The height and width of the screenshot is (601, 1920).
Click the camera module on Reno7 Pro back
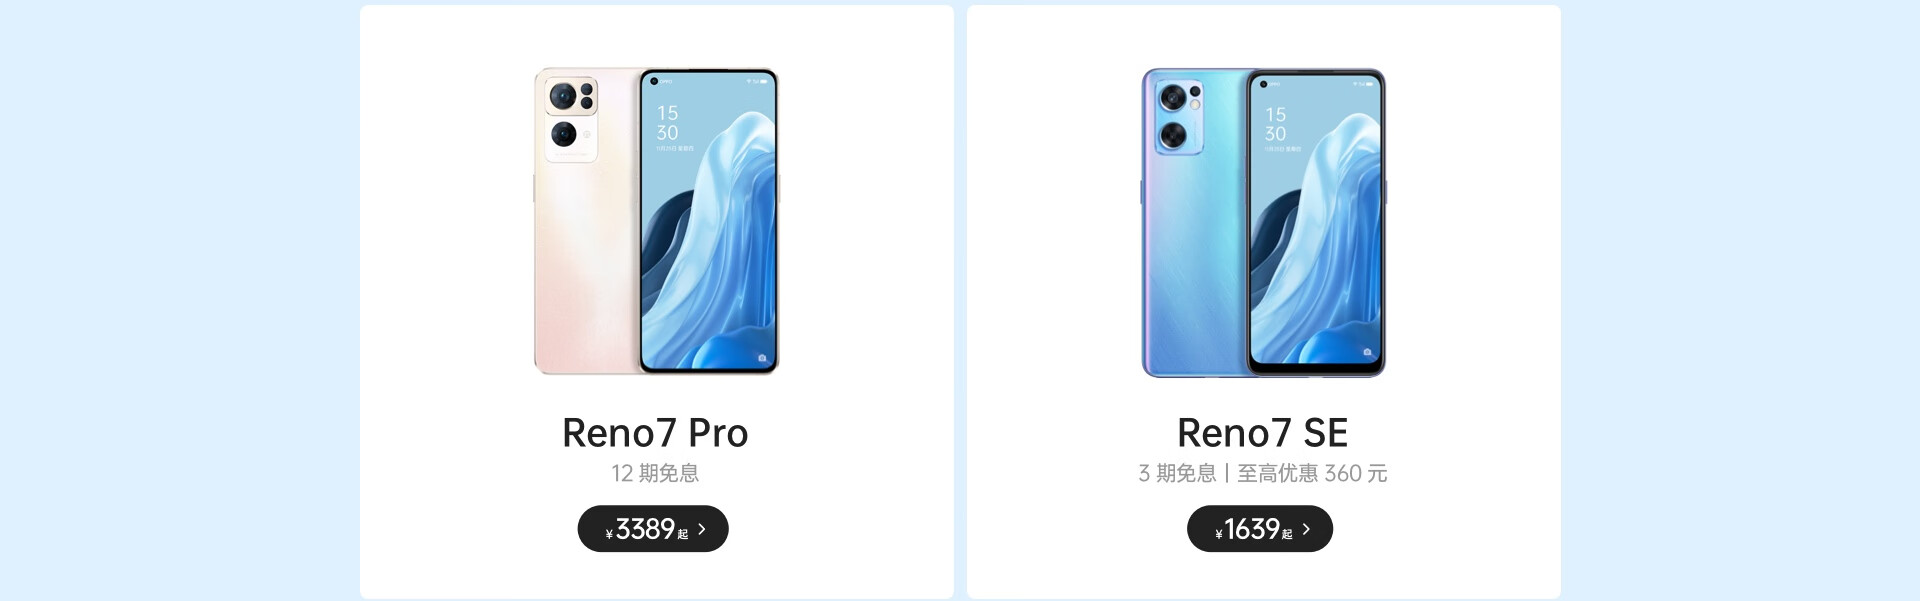tap(571, 118)
